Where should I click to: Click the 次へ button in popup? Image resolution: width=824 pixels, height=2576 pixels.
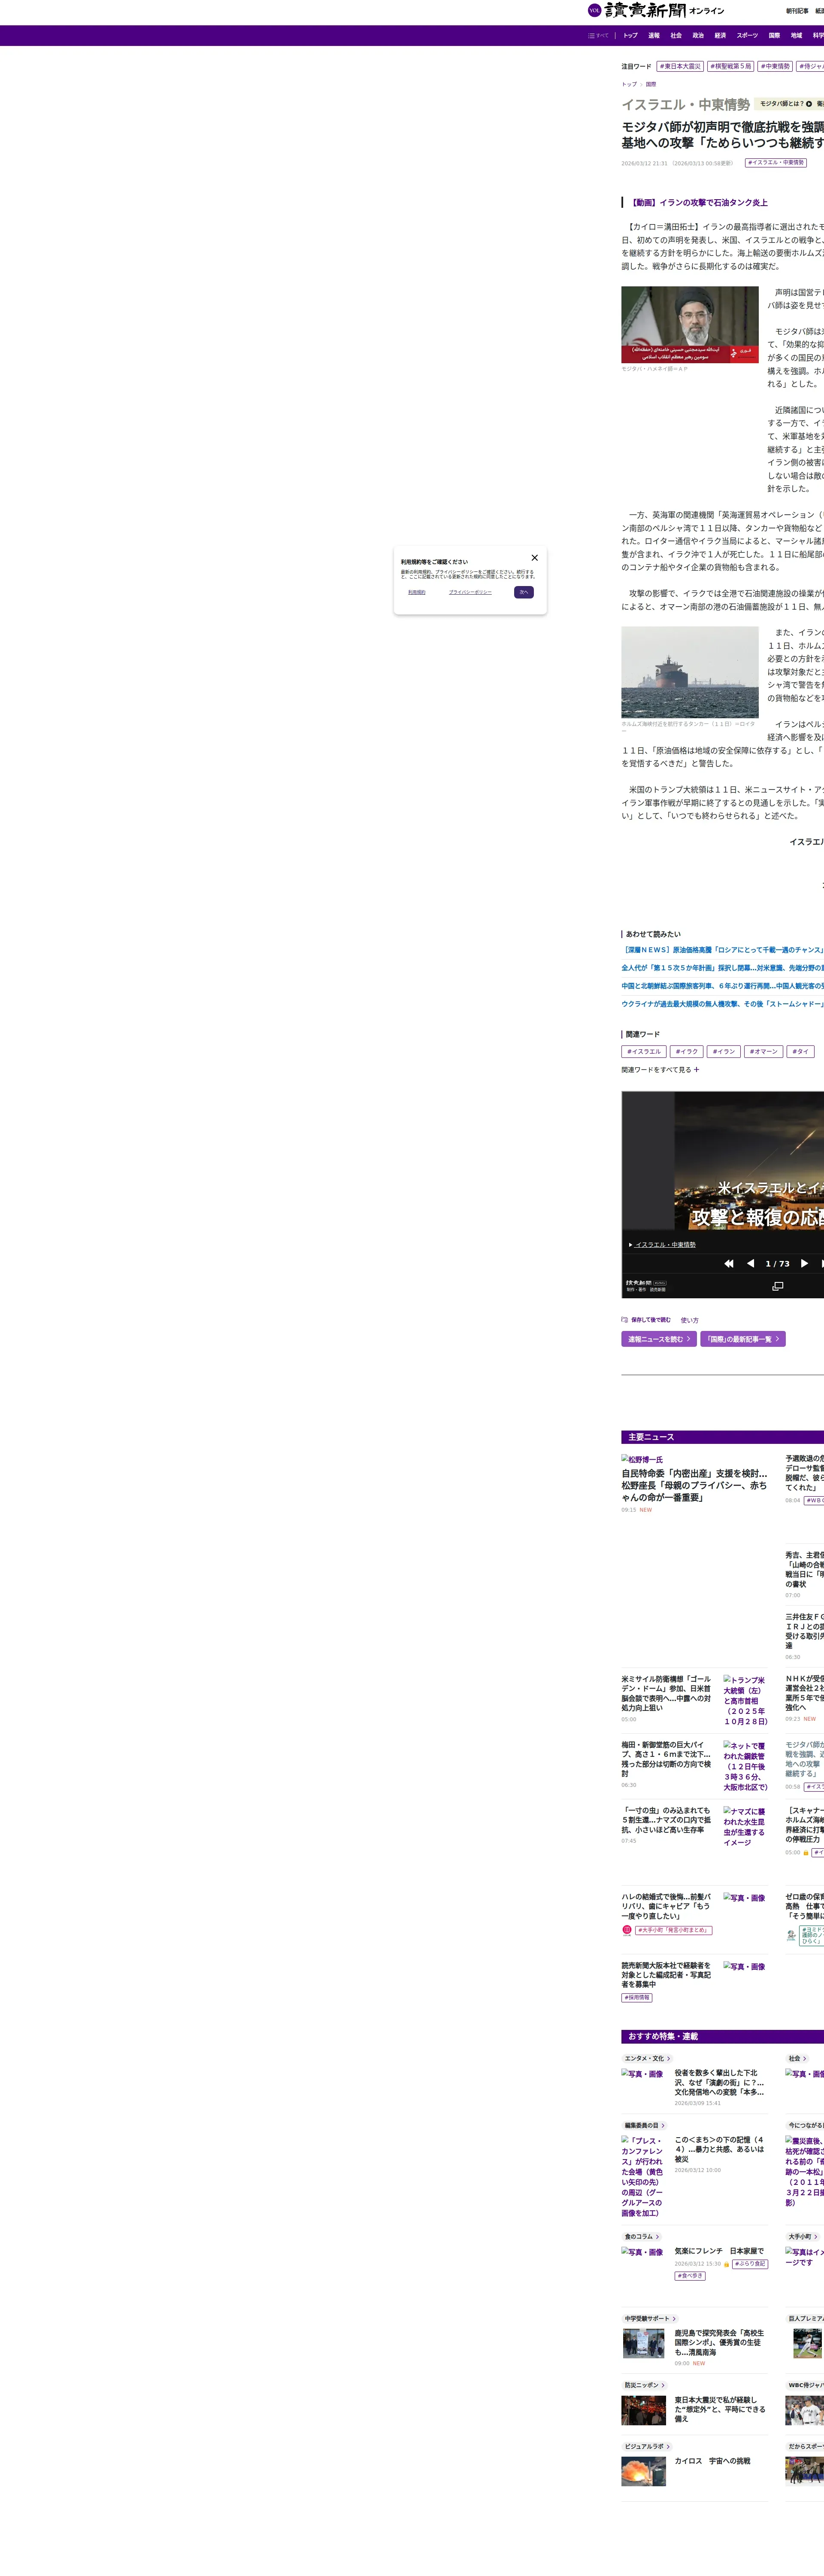pos(524,592)
